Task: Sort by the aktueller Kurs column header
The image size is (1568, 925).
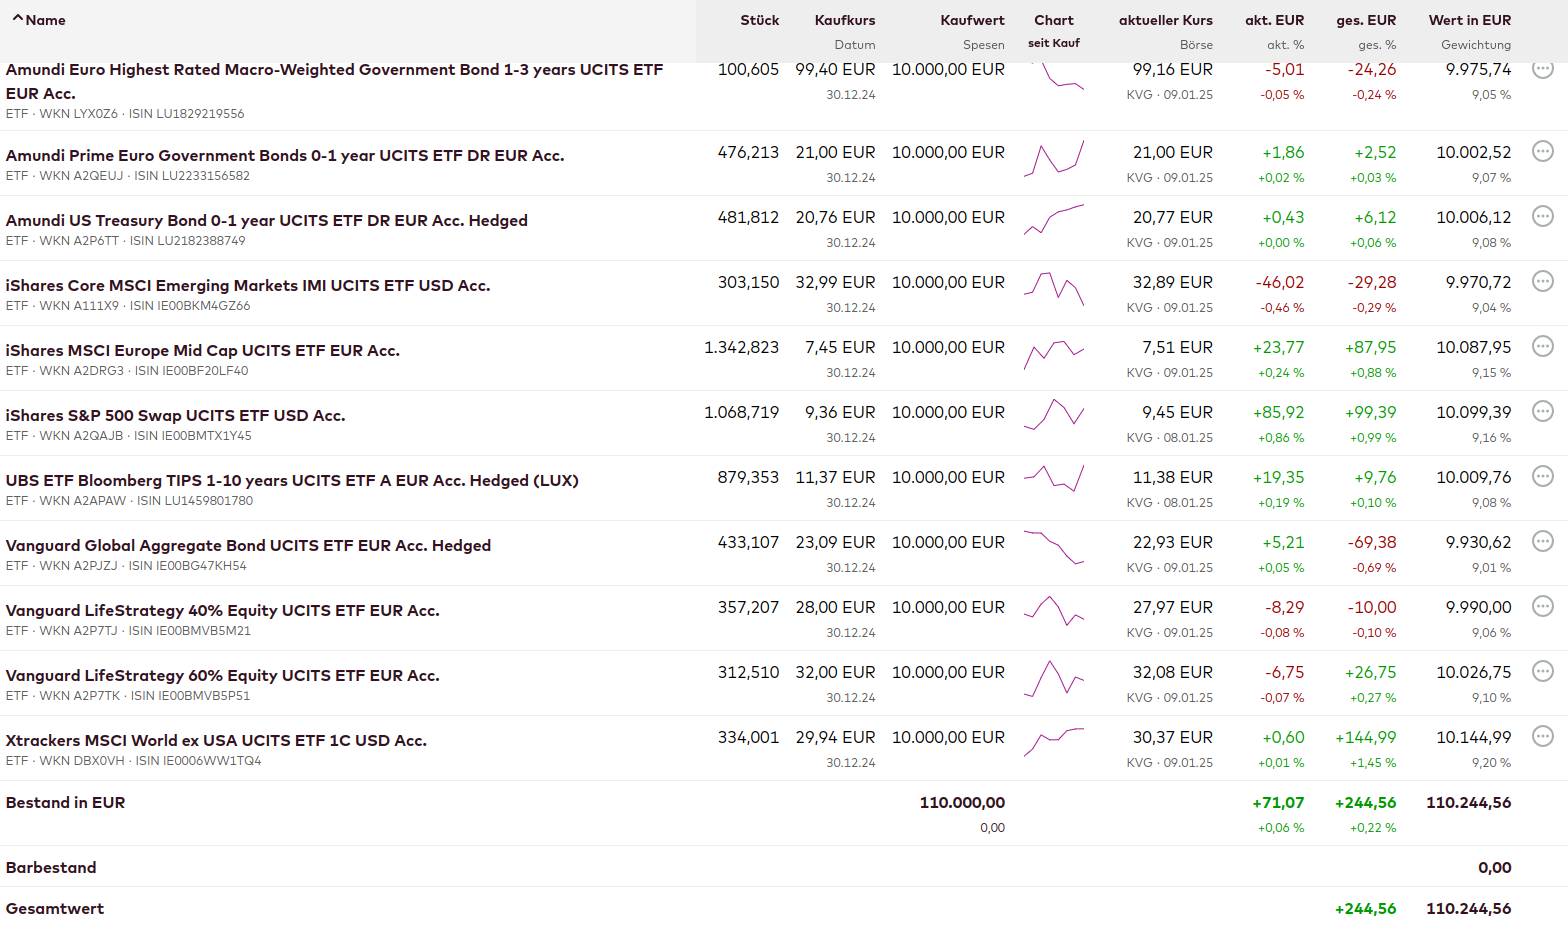Action: coord(1165,20)
